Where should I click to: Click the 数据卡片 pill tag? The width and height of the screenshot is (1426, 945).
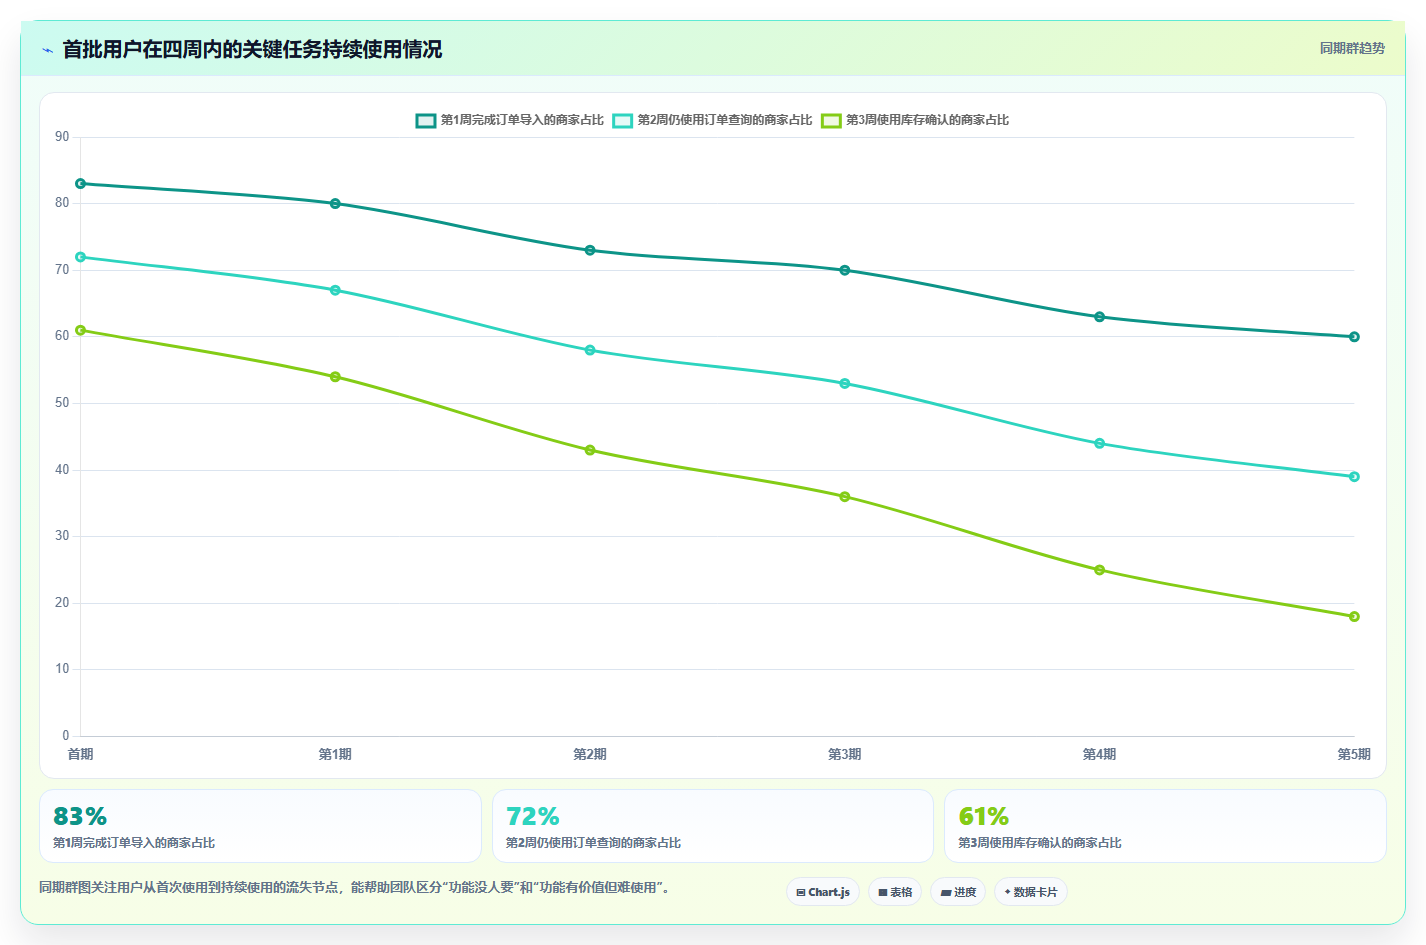click(x=1031, y=892)
